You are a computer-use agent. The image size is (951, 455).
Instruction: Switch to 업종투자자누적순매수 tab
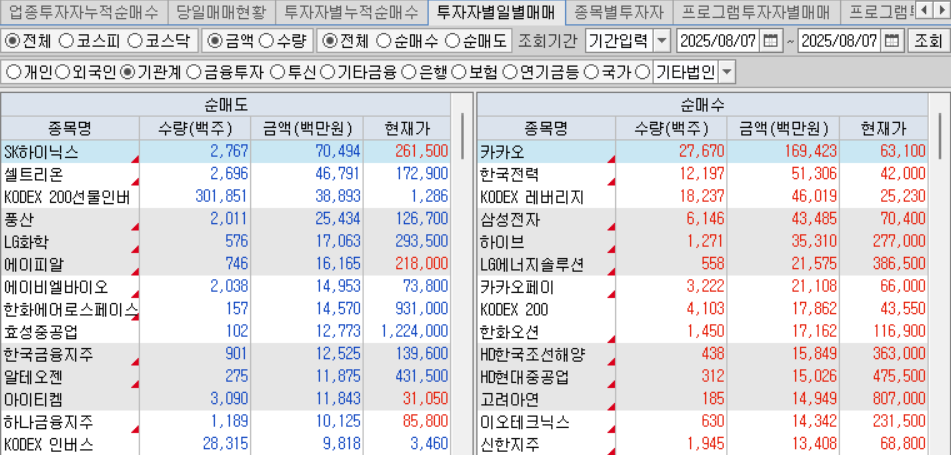[83, 11]
